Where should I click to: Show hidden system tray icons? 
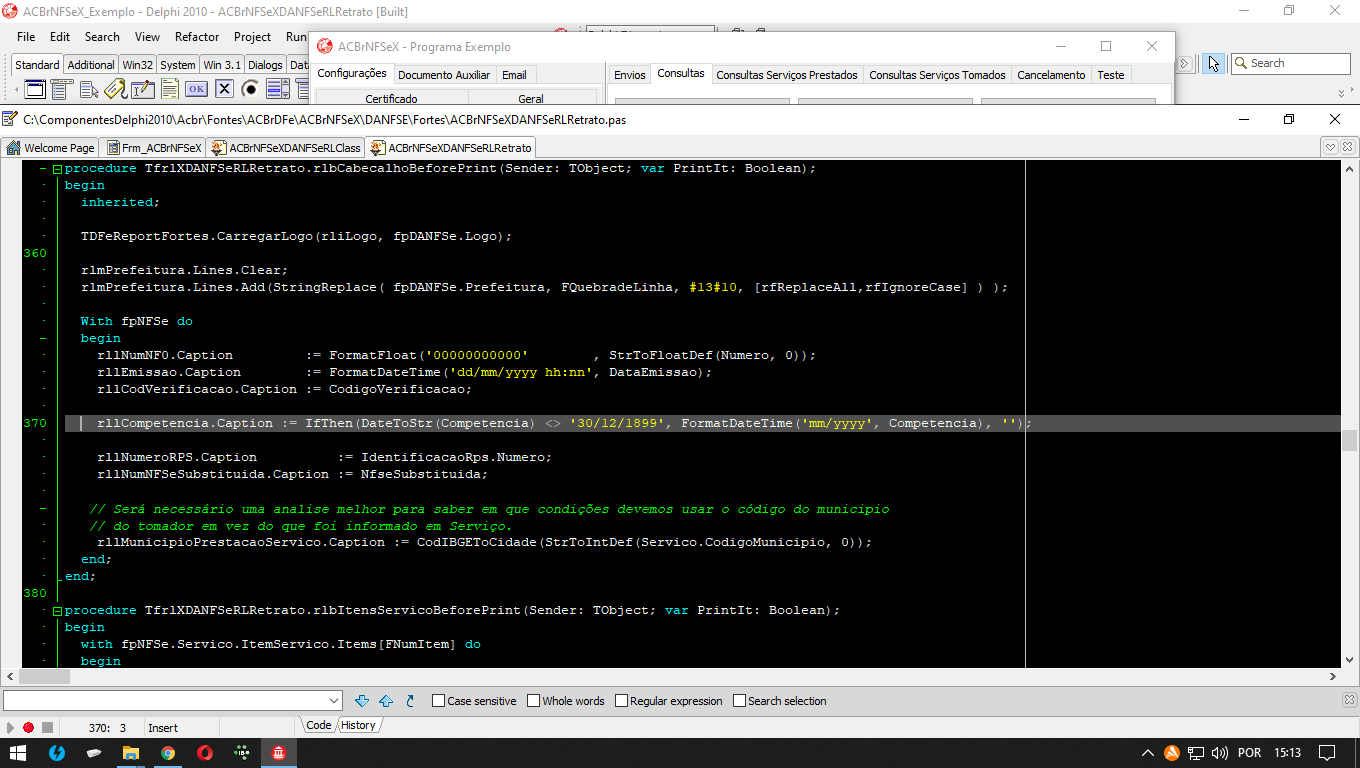click(1147, 752)
